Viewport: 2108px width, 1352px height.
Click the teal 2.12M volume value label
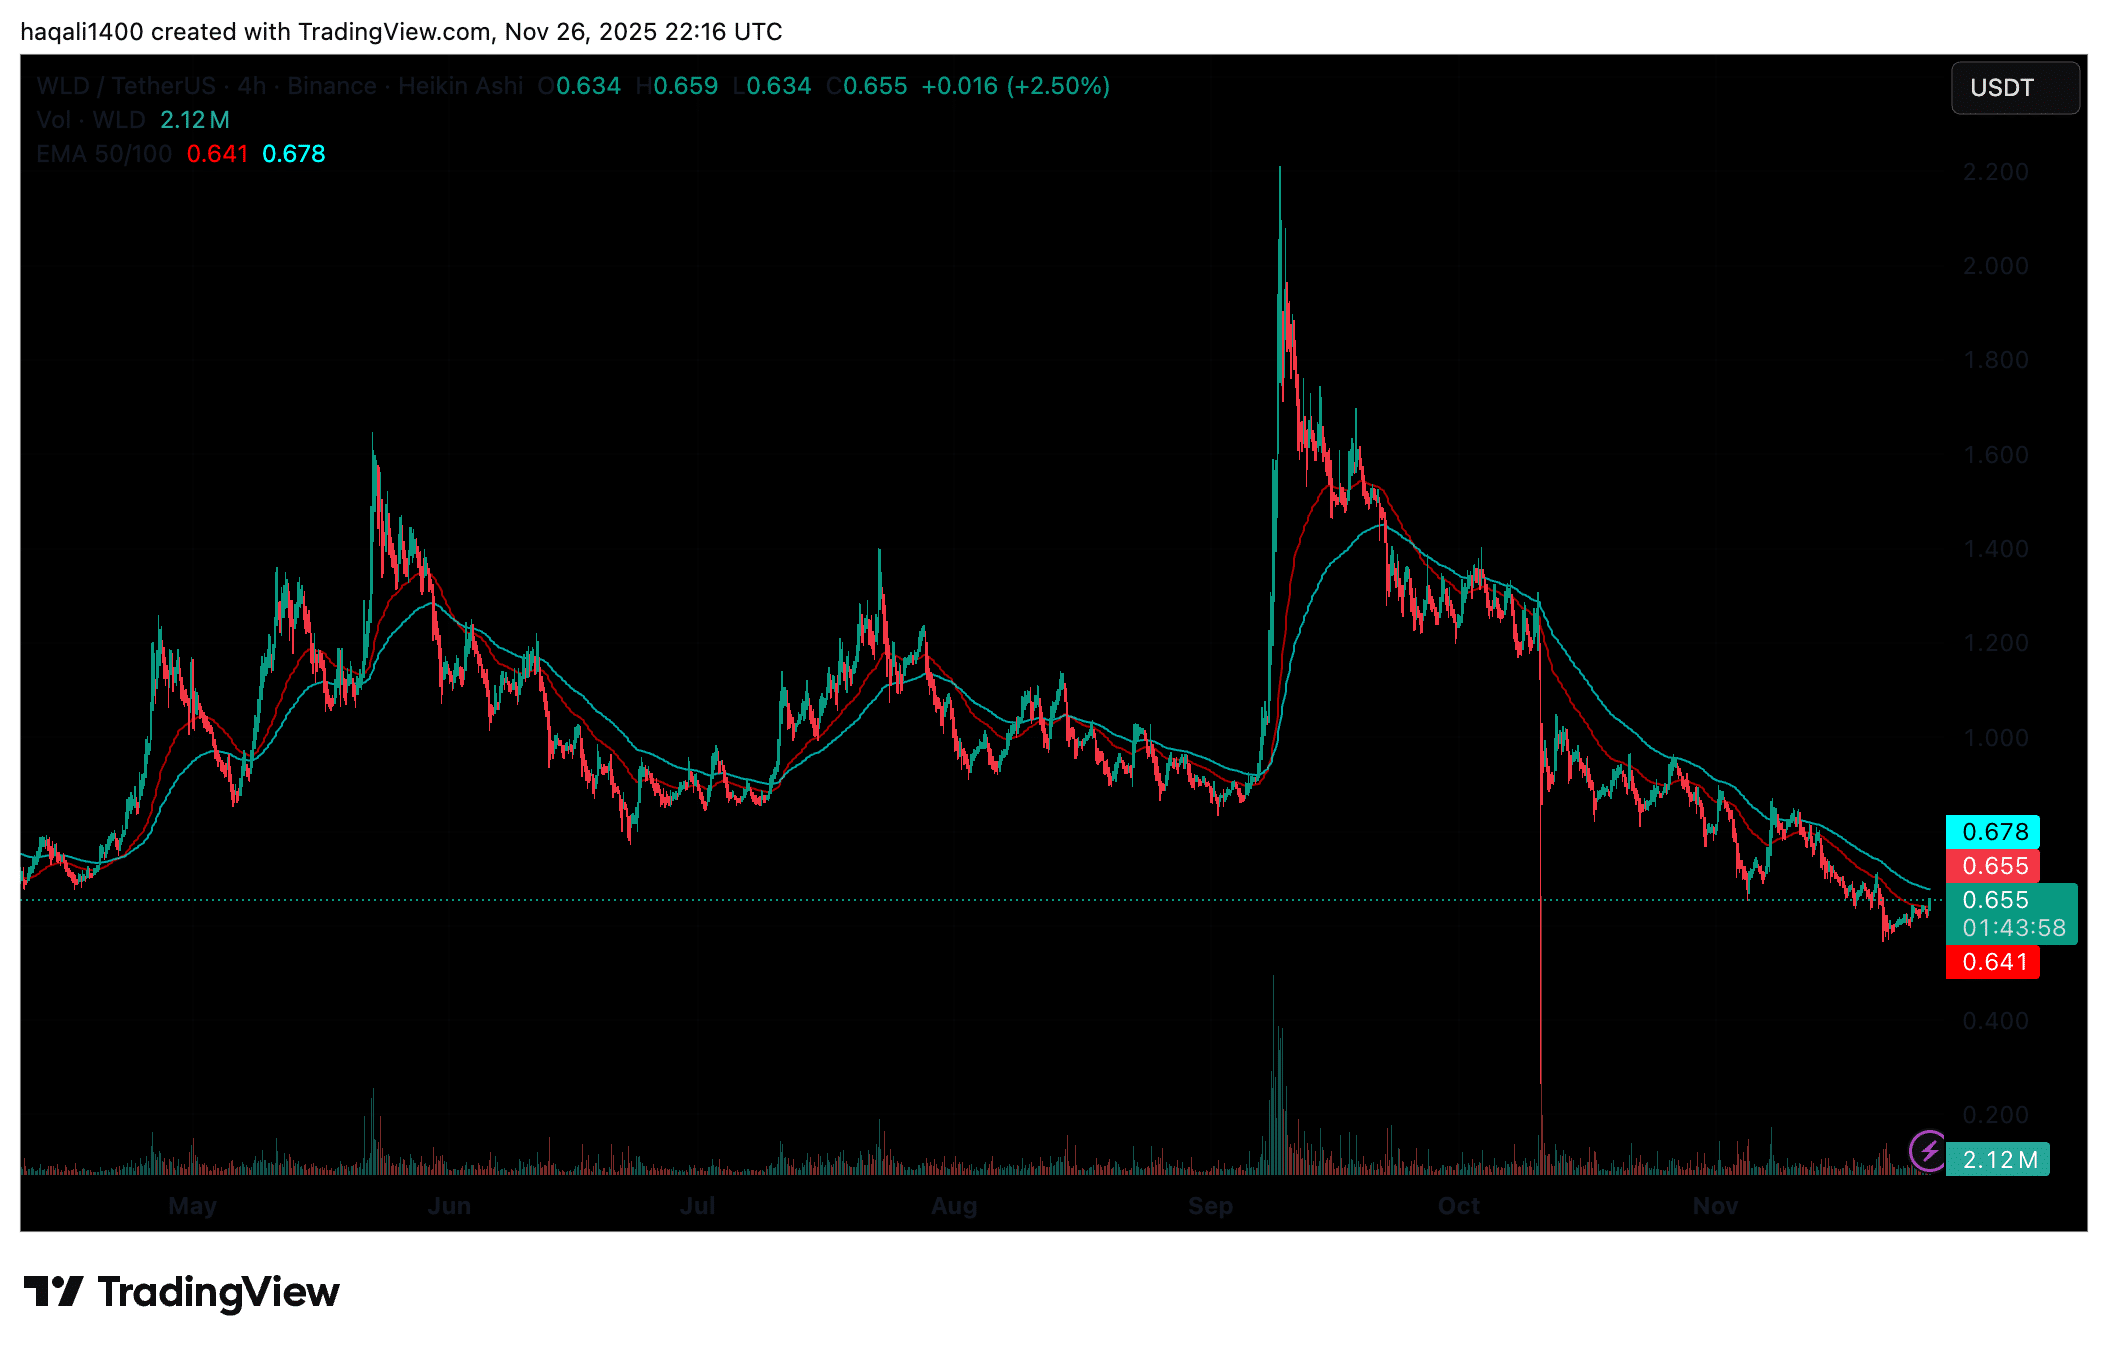point(1998,1158)
